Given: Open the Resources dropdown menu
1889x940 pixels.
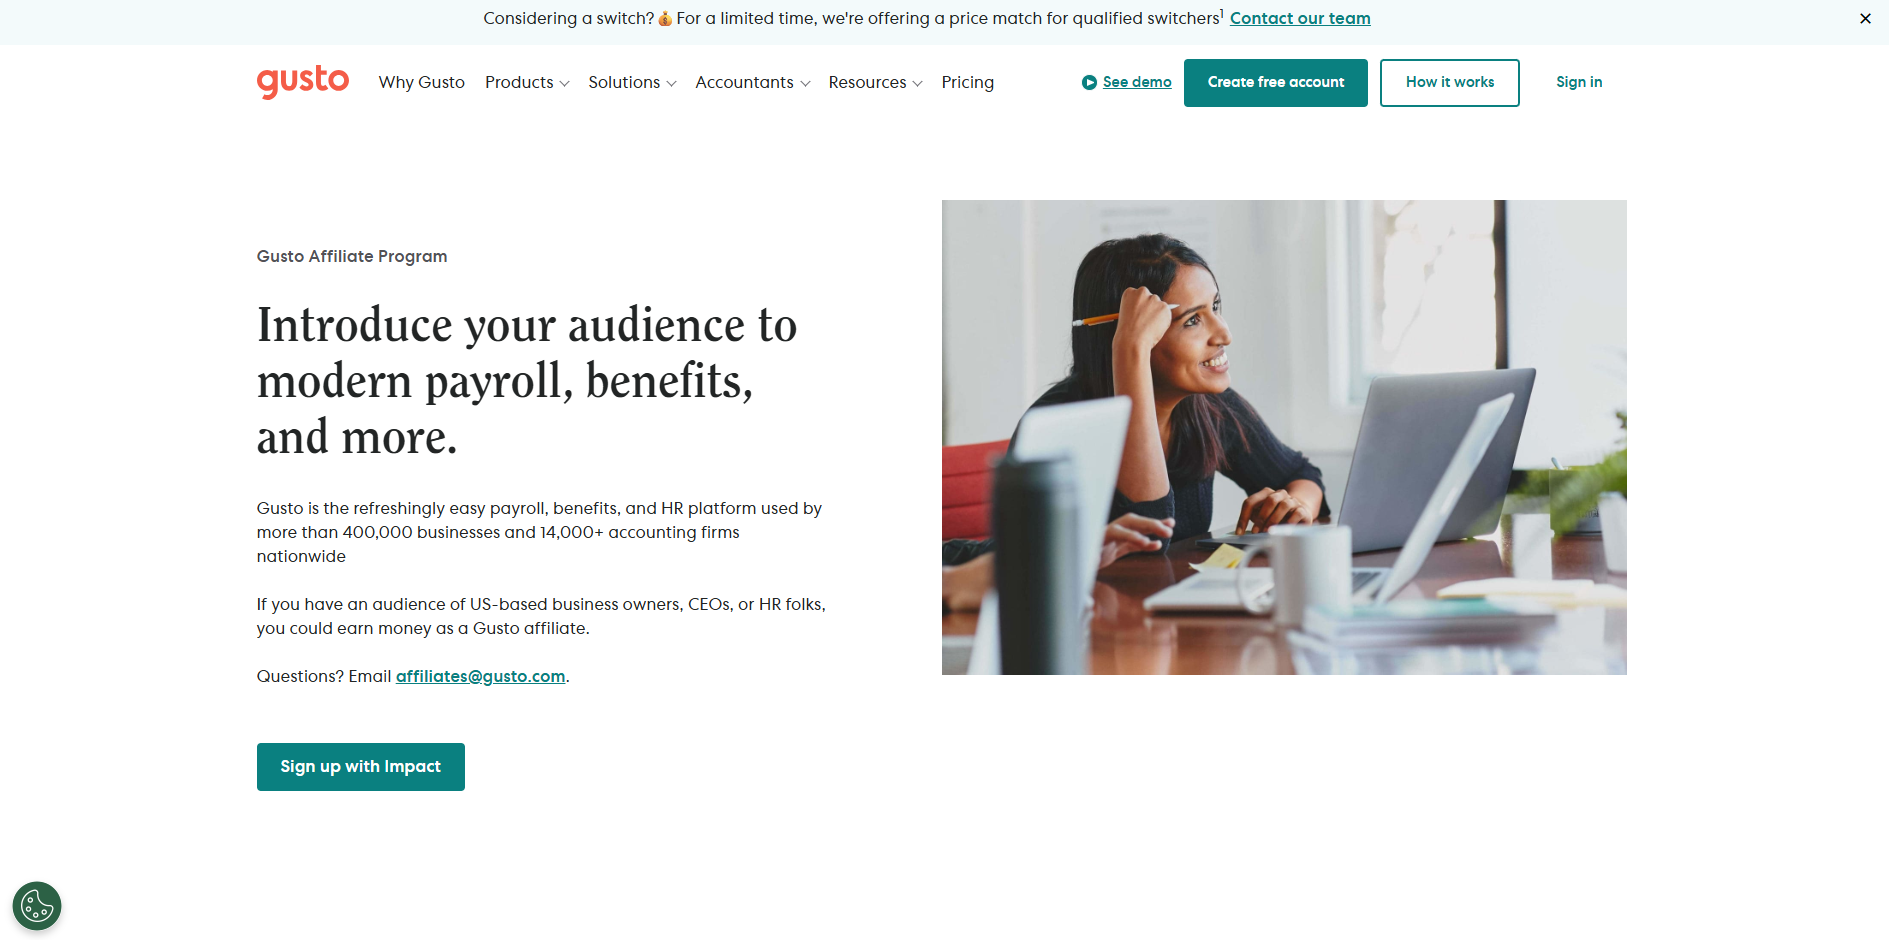Looking at the screenshot, I should 874,82.
